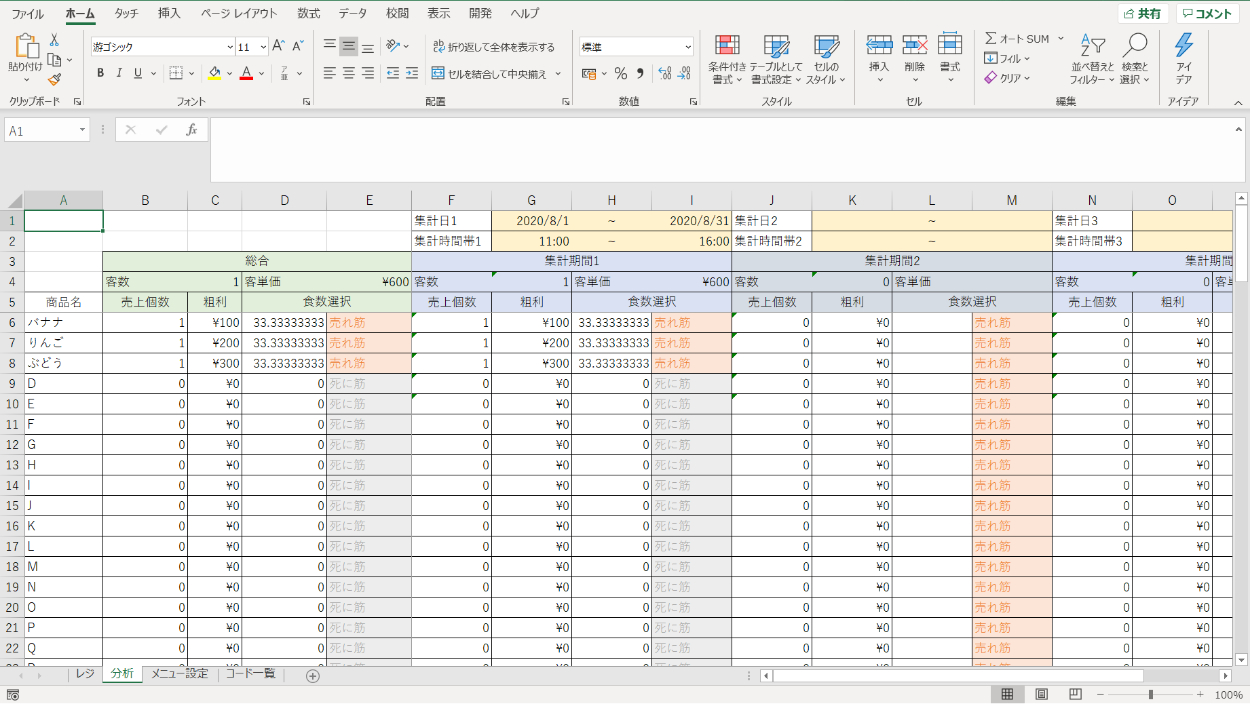Click the コメント comments button

(x=1206, y=14)
